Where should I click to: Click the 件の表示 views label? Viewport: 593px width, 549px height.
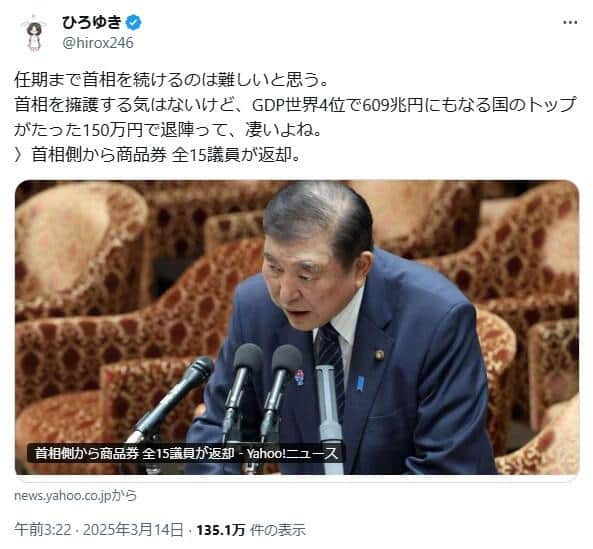278,530
